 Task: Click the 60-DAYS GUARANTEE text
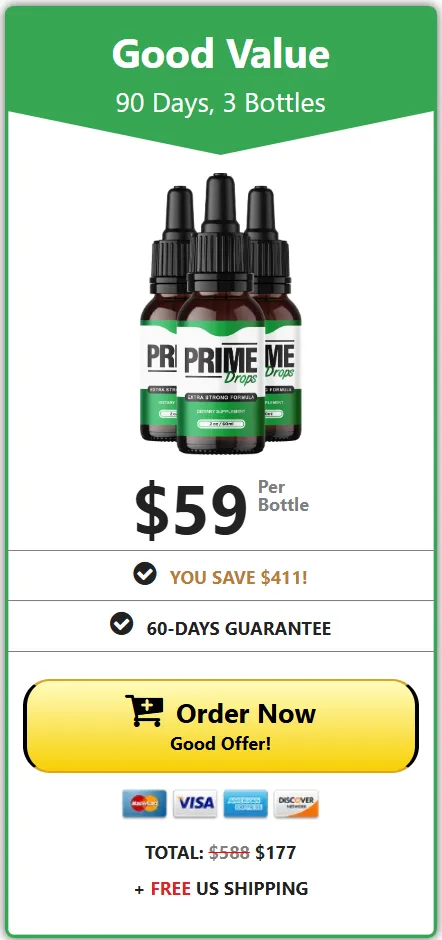coord(239,628)
